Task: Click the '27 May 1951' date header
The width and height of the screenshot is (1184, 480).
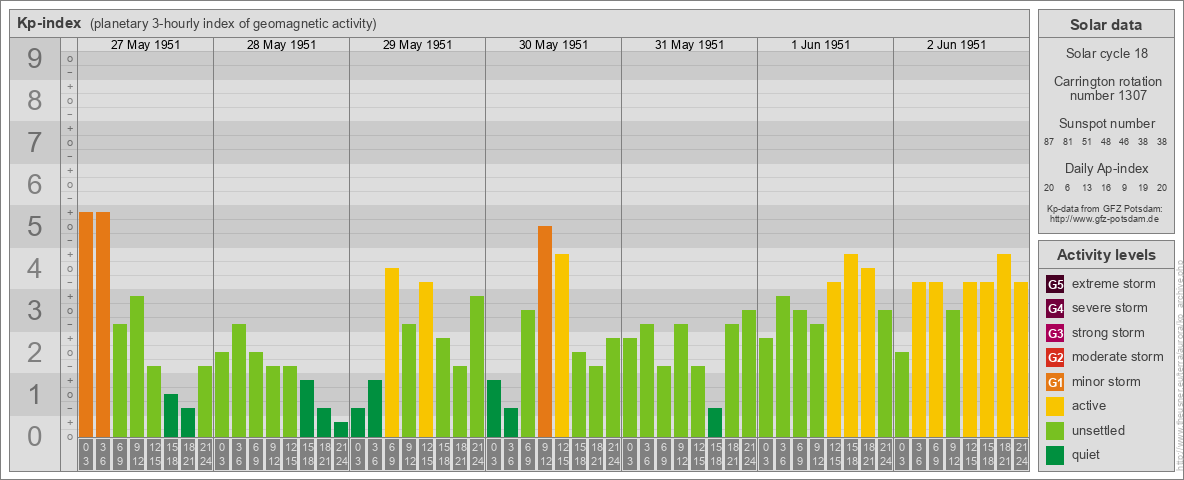Action: coord(146,45)
